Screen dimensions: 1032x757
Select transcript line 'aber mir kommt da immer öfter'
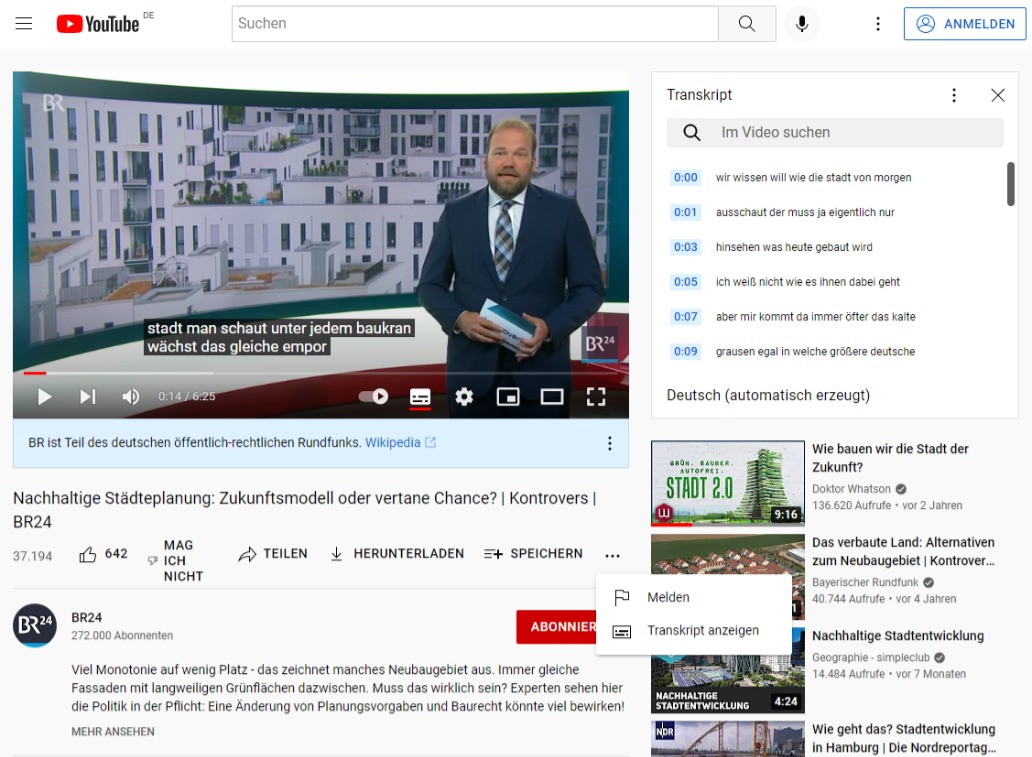point(815,317)
